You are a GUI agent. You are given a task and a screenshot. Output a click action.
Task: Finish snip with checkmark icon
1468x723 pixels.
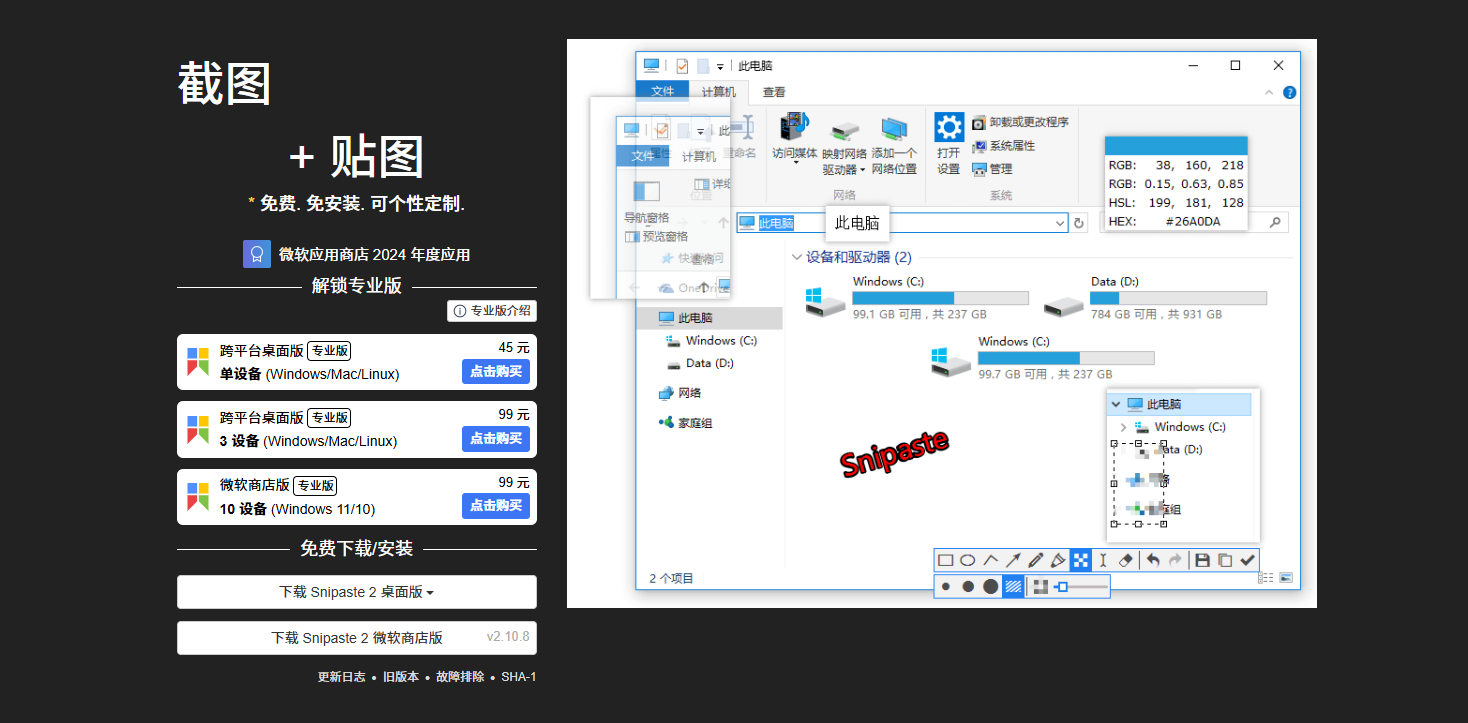[1247, 560]
